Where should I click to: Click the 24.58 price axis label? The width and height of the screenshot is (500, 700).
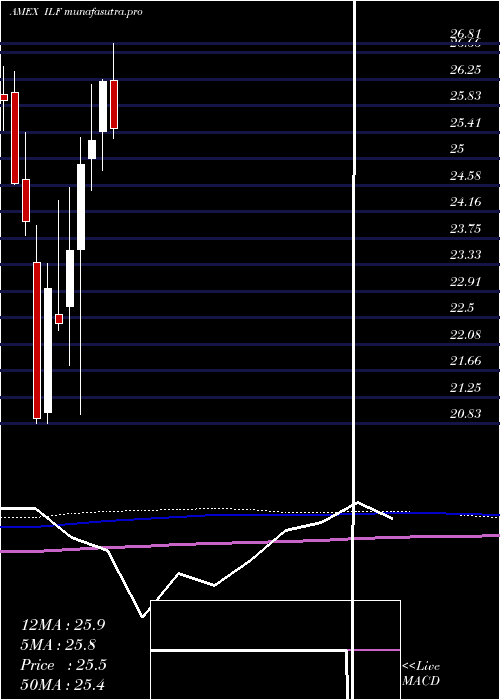coord(465,175)
